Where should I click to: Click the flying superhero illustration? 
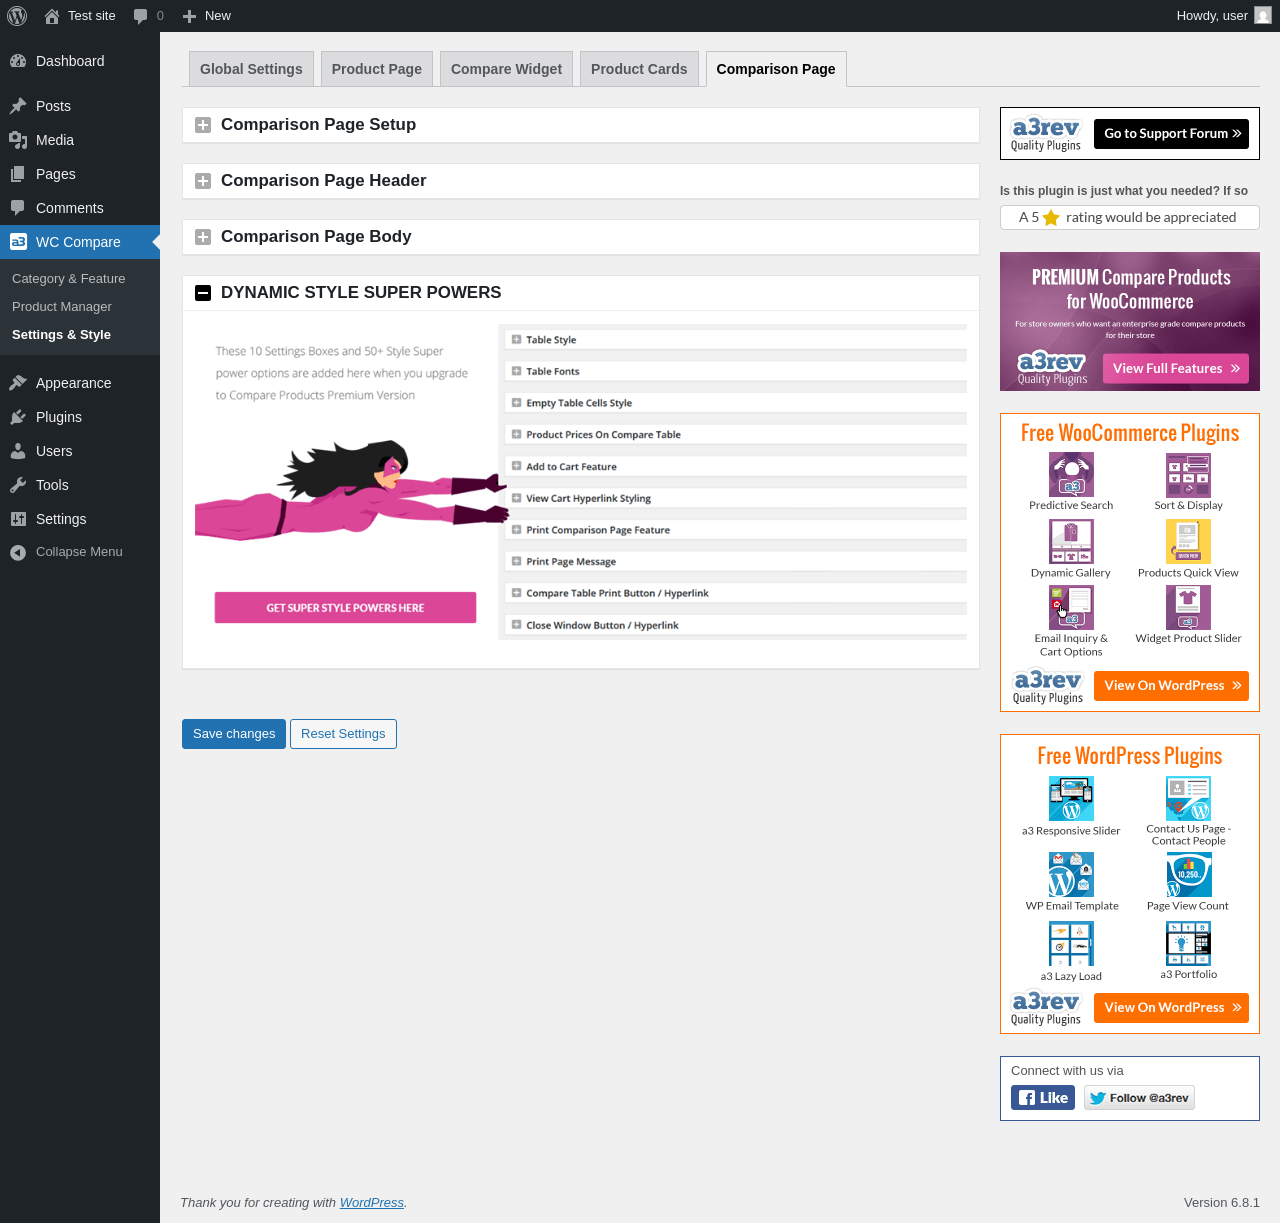(352, 490)
